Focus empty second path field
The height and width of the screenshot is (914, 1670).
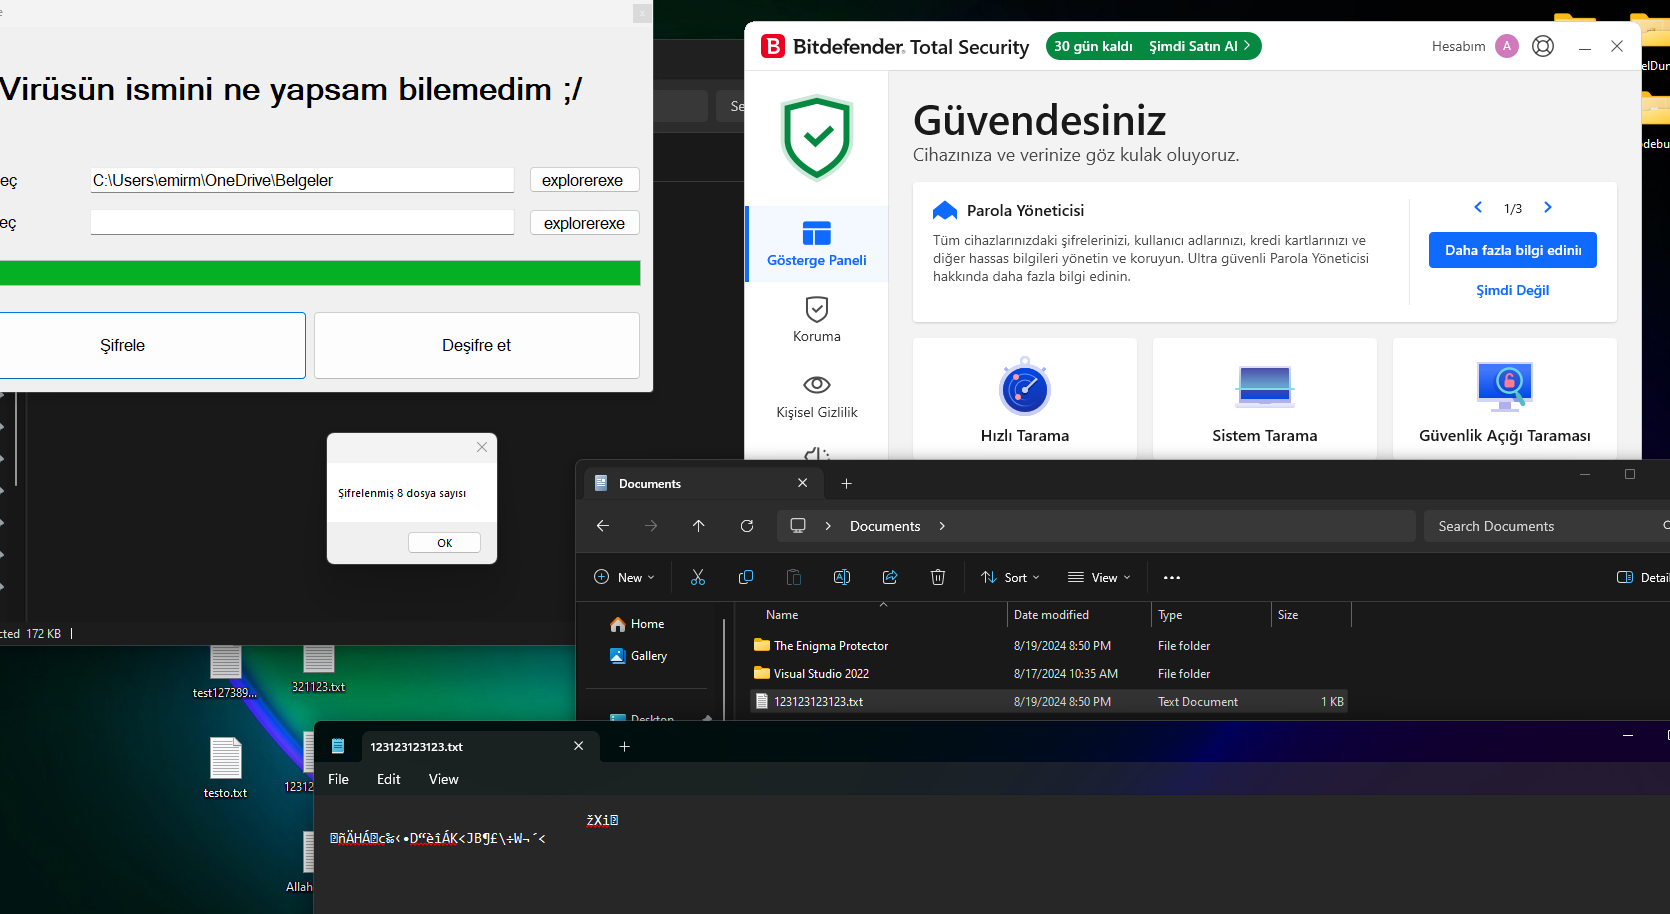(x=302, y=222)
